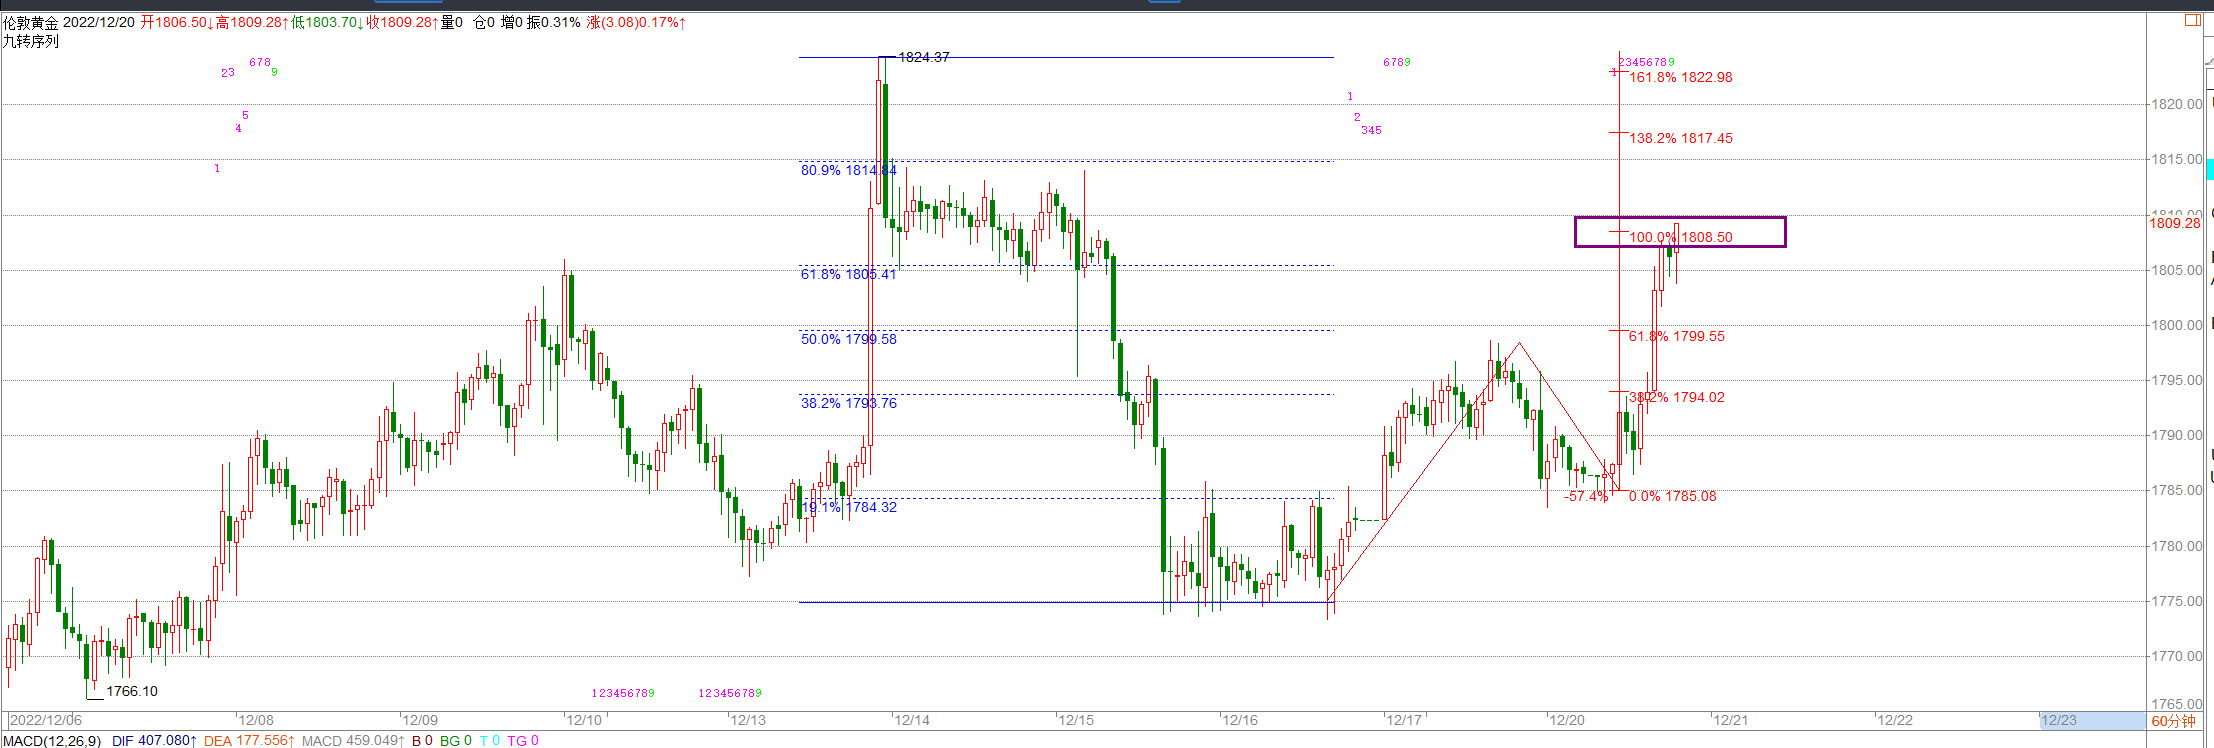Click the 12/16 date axis label
The image size is (2214, 748).
point(1239,720)
